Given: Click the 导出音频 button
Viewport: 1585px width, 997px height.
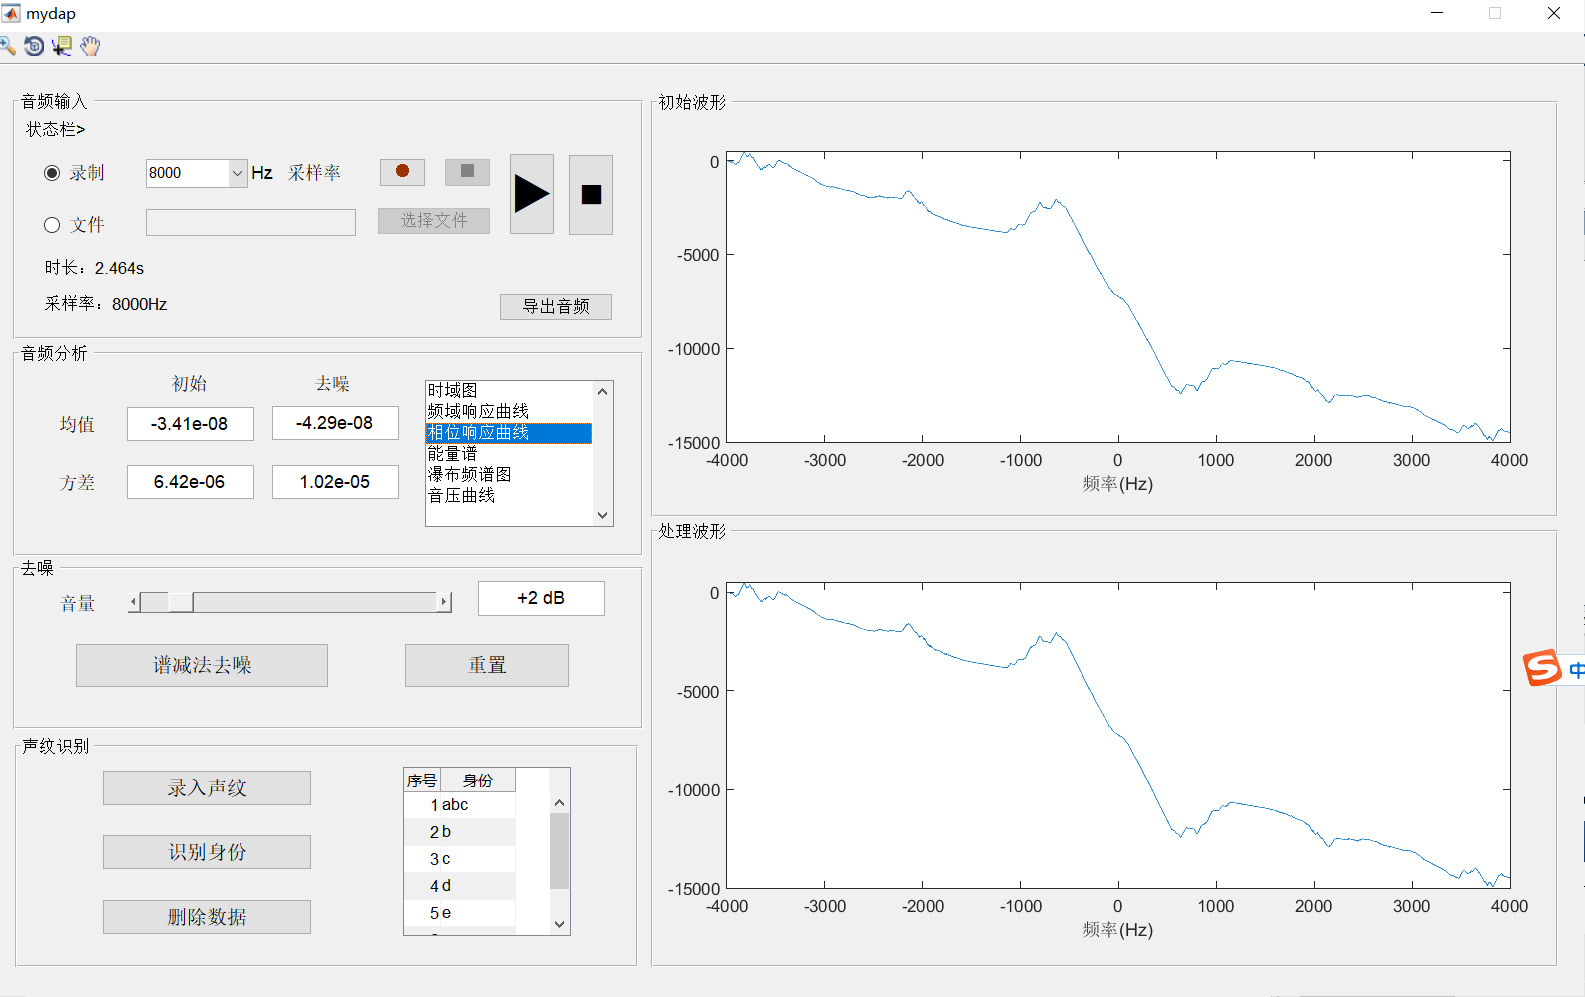Looking at the screenshot, I should [x=556, y=307].
